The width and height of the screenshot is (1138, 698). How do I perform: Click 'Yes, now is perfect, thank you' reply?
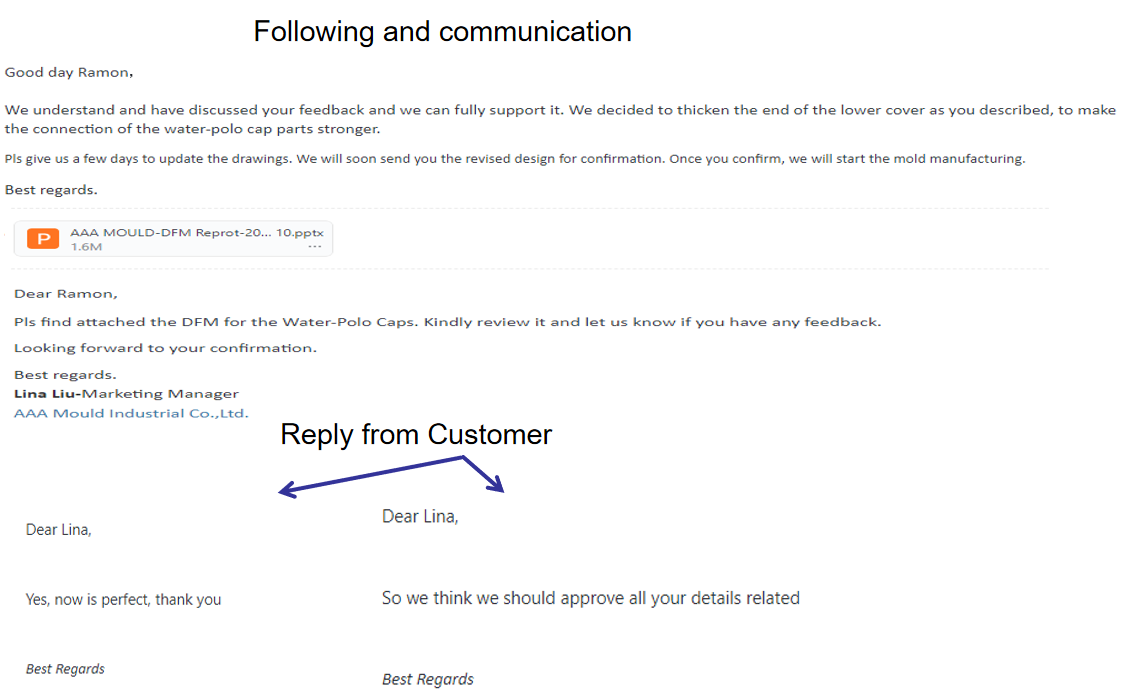(x=123, y=600)
